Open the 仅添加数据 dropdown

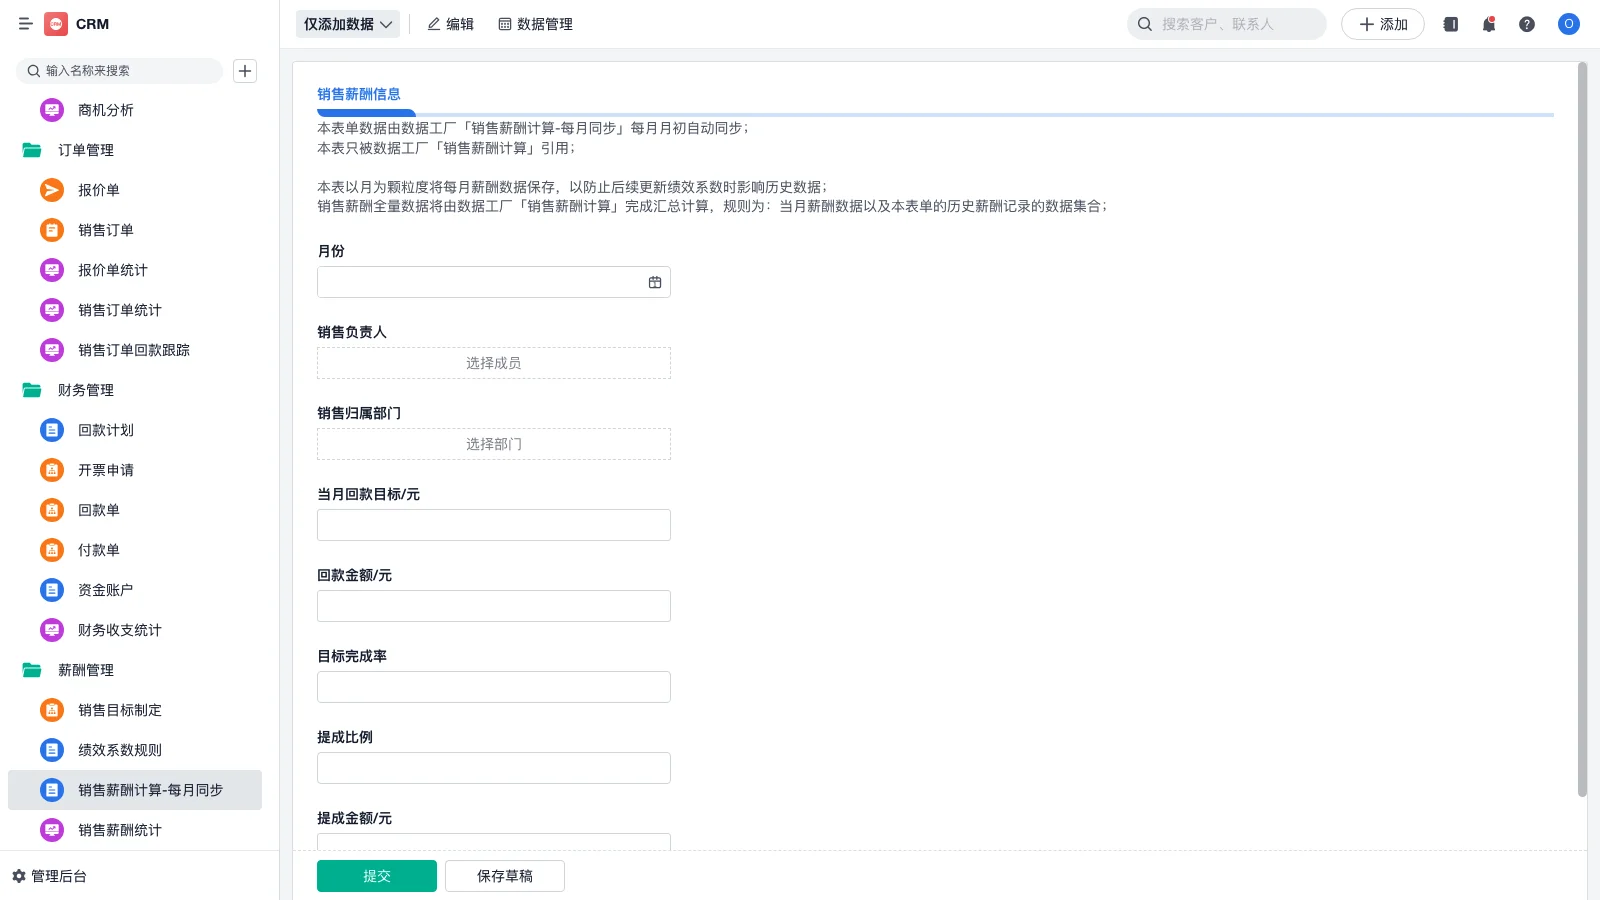pyautogui.click(x=347, y=23)
